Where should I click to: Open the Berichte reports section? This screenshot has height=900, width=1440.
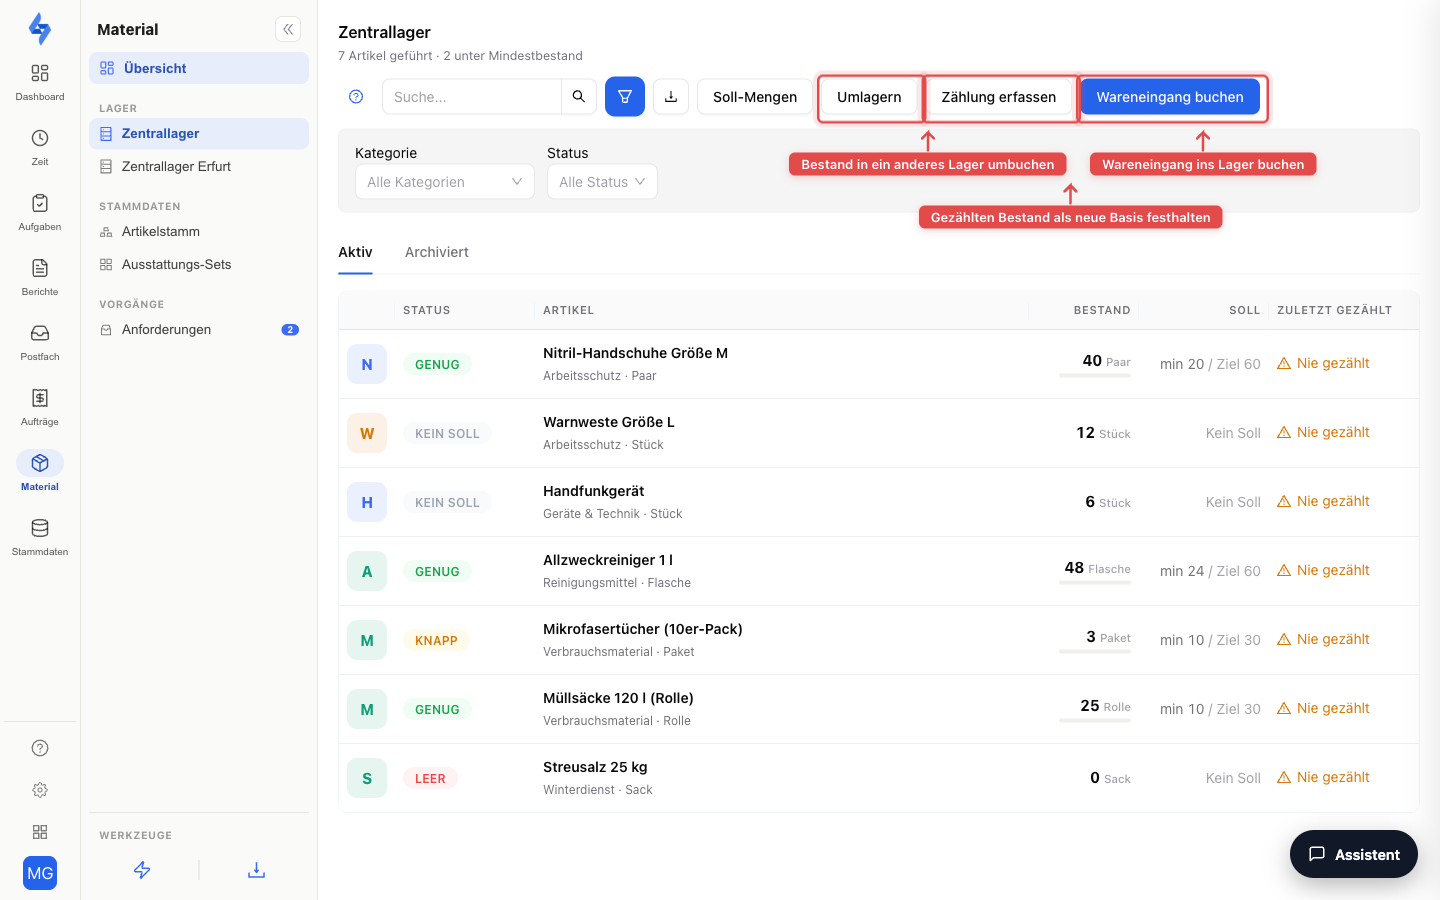pos(40,277)
